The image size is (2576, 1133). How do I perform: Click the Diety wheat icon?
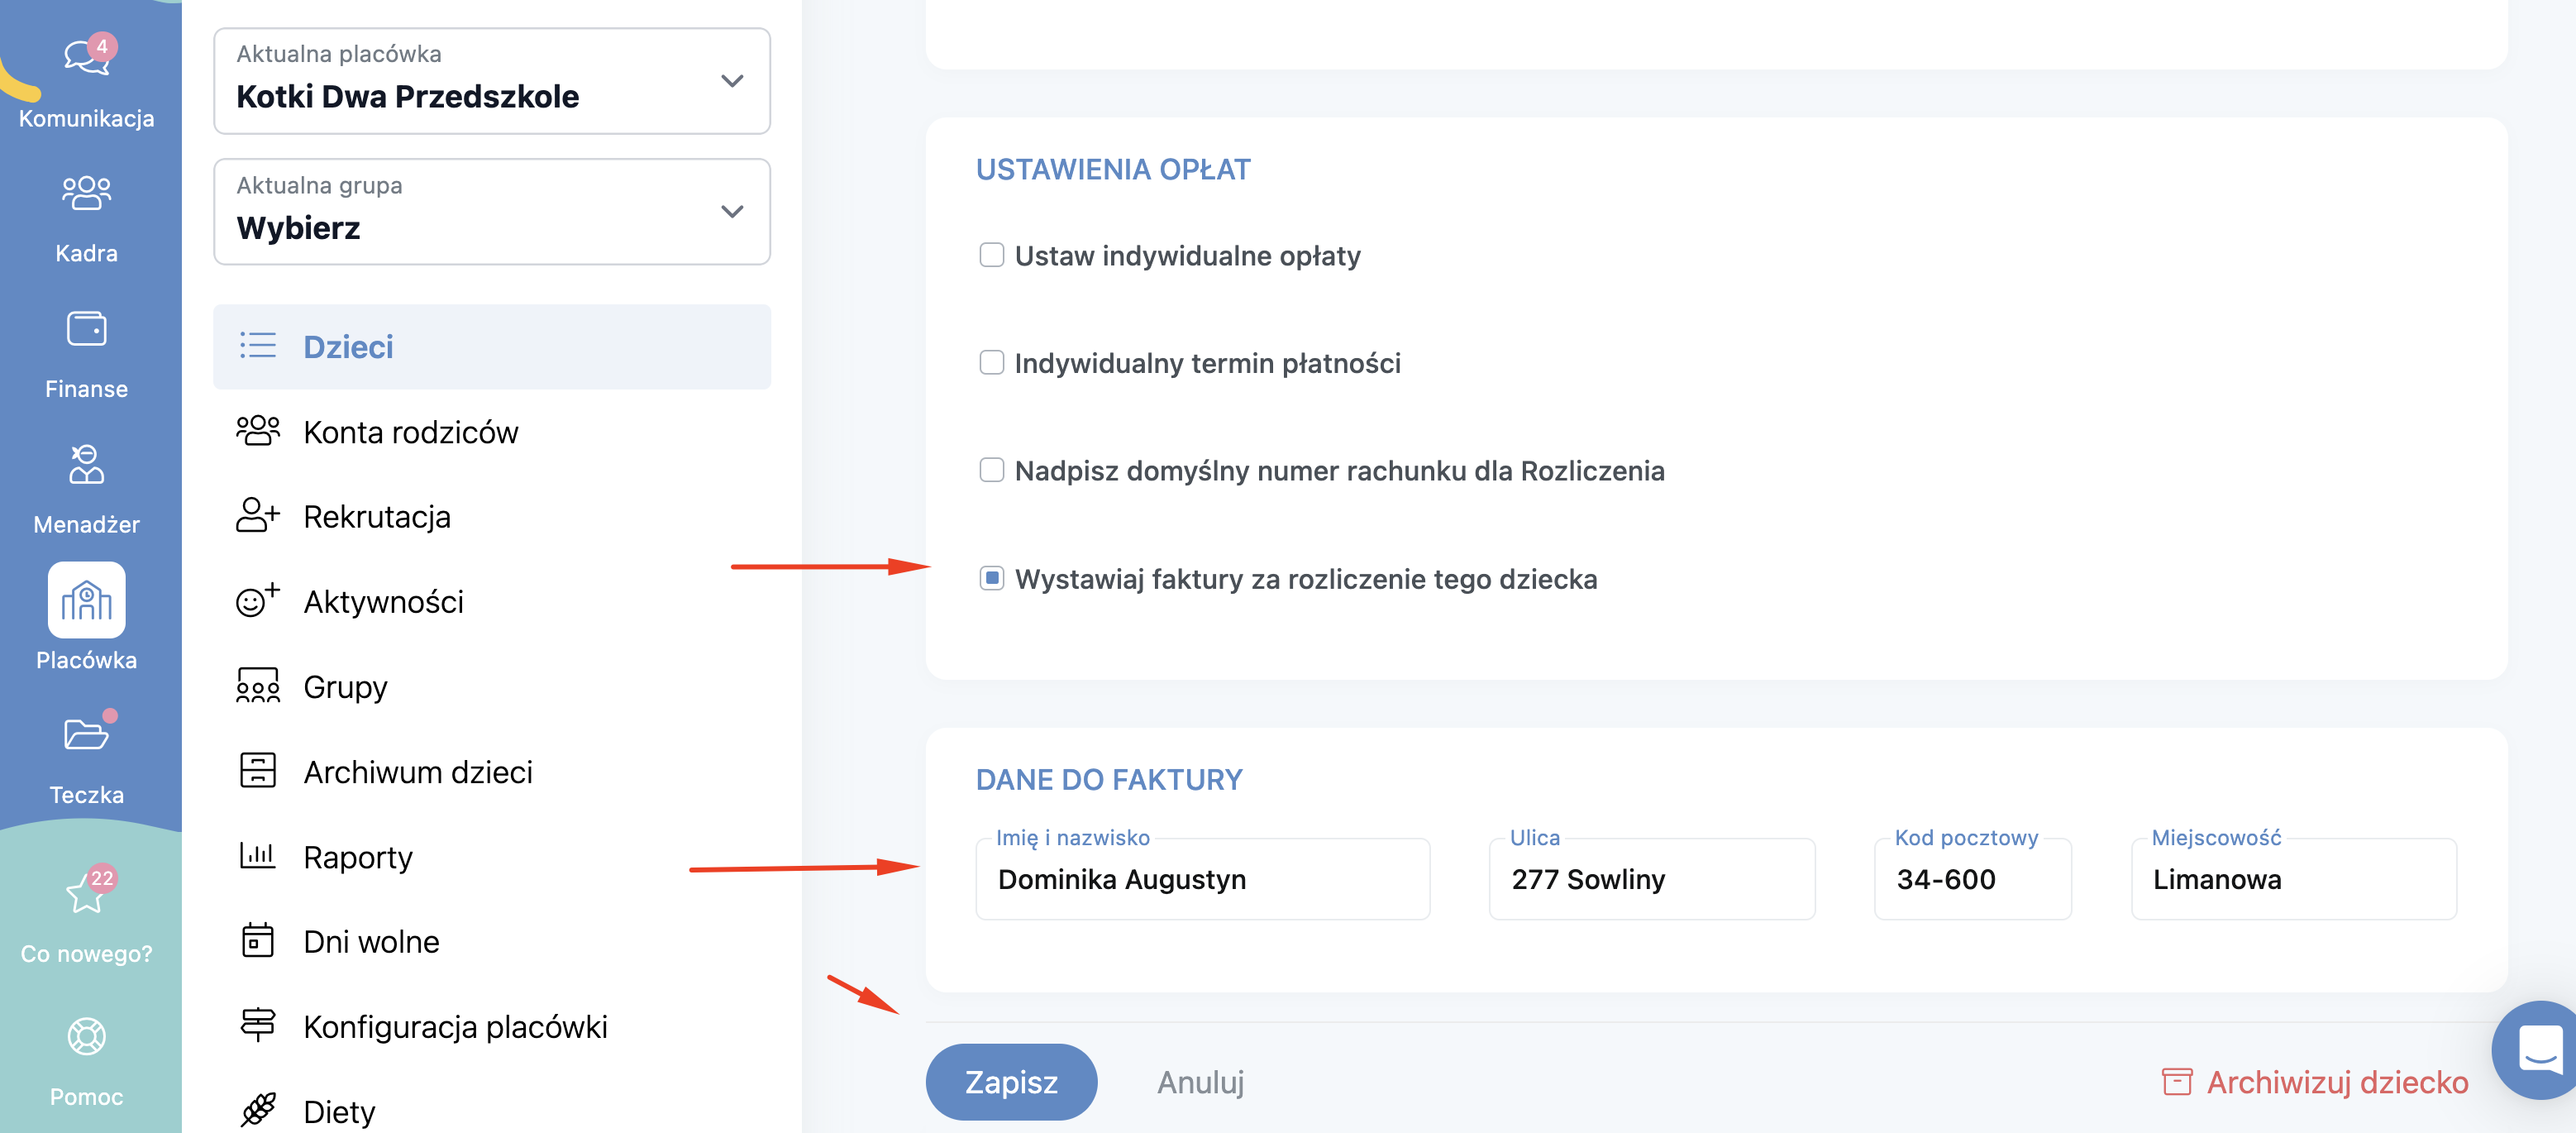(x=258, y=1110)
